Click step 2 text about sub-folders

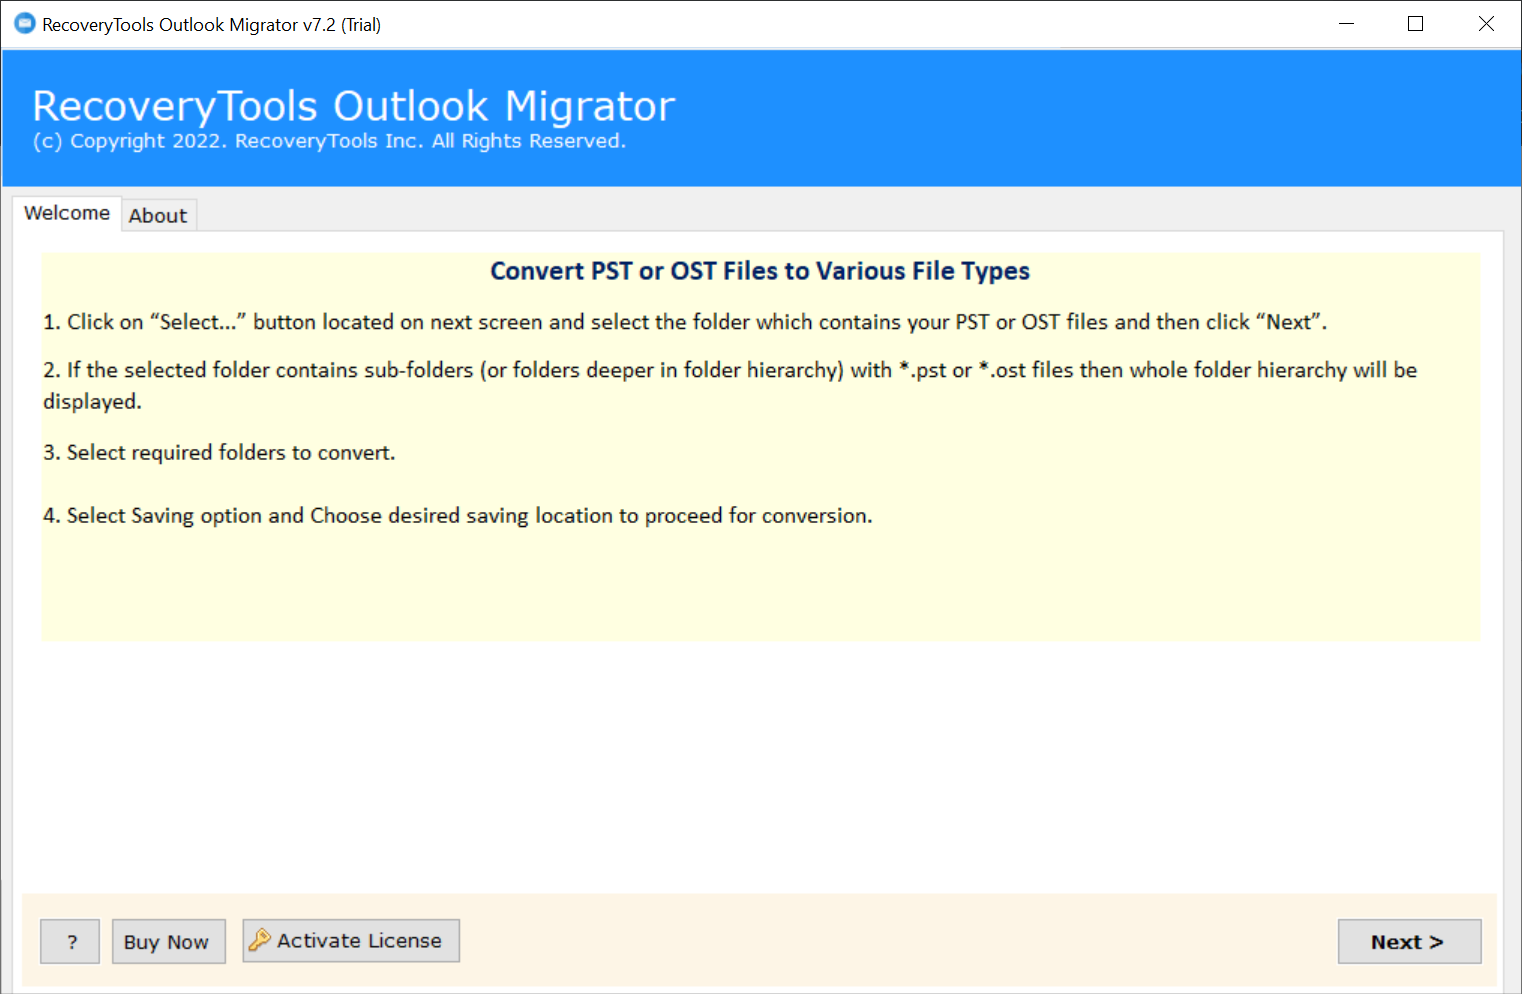point(730,385)
